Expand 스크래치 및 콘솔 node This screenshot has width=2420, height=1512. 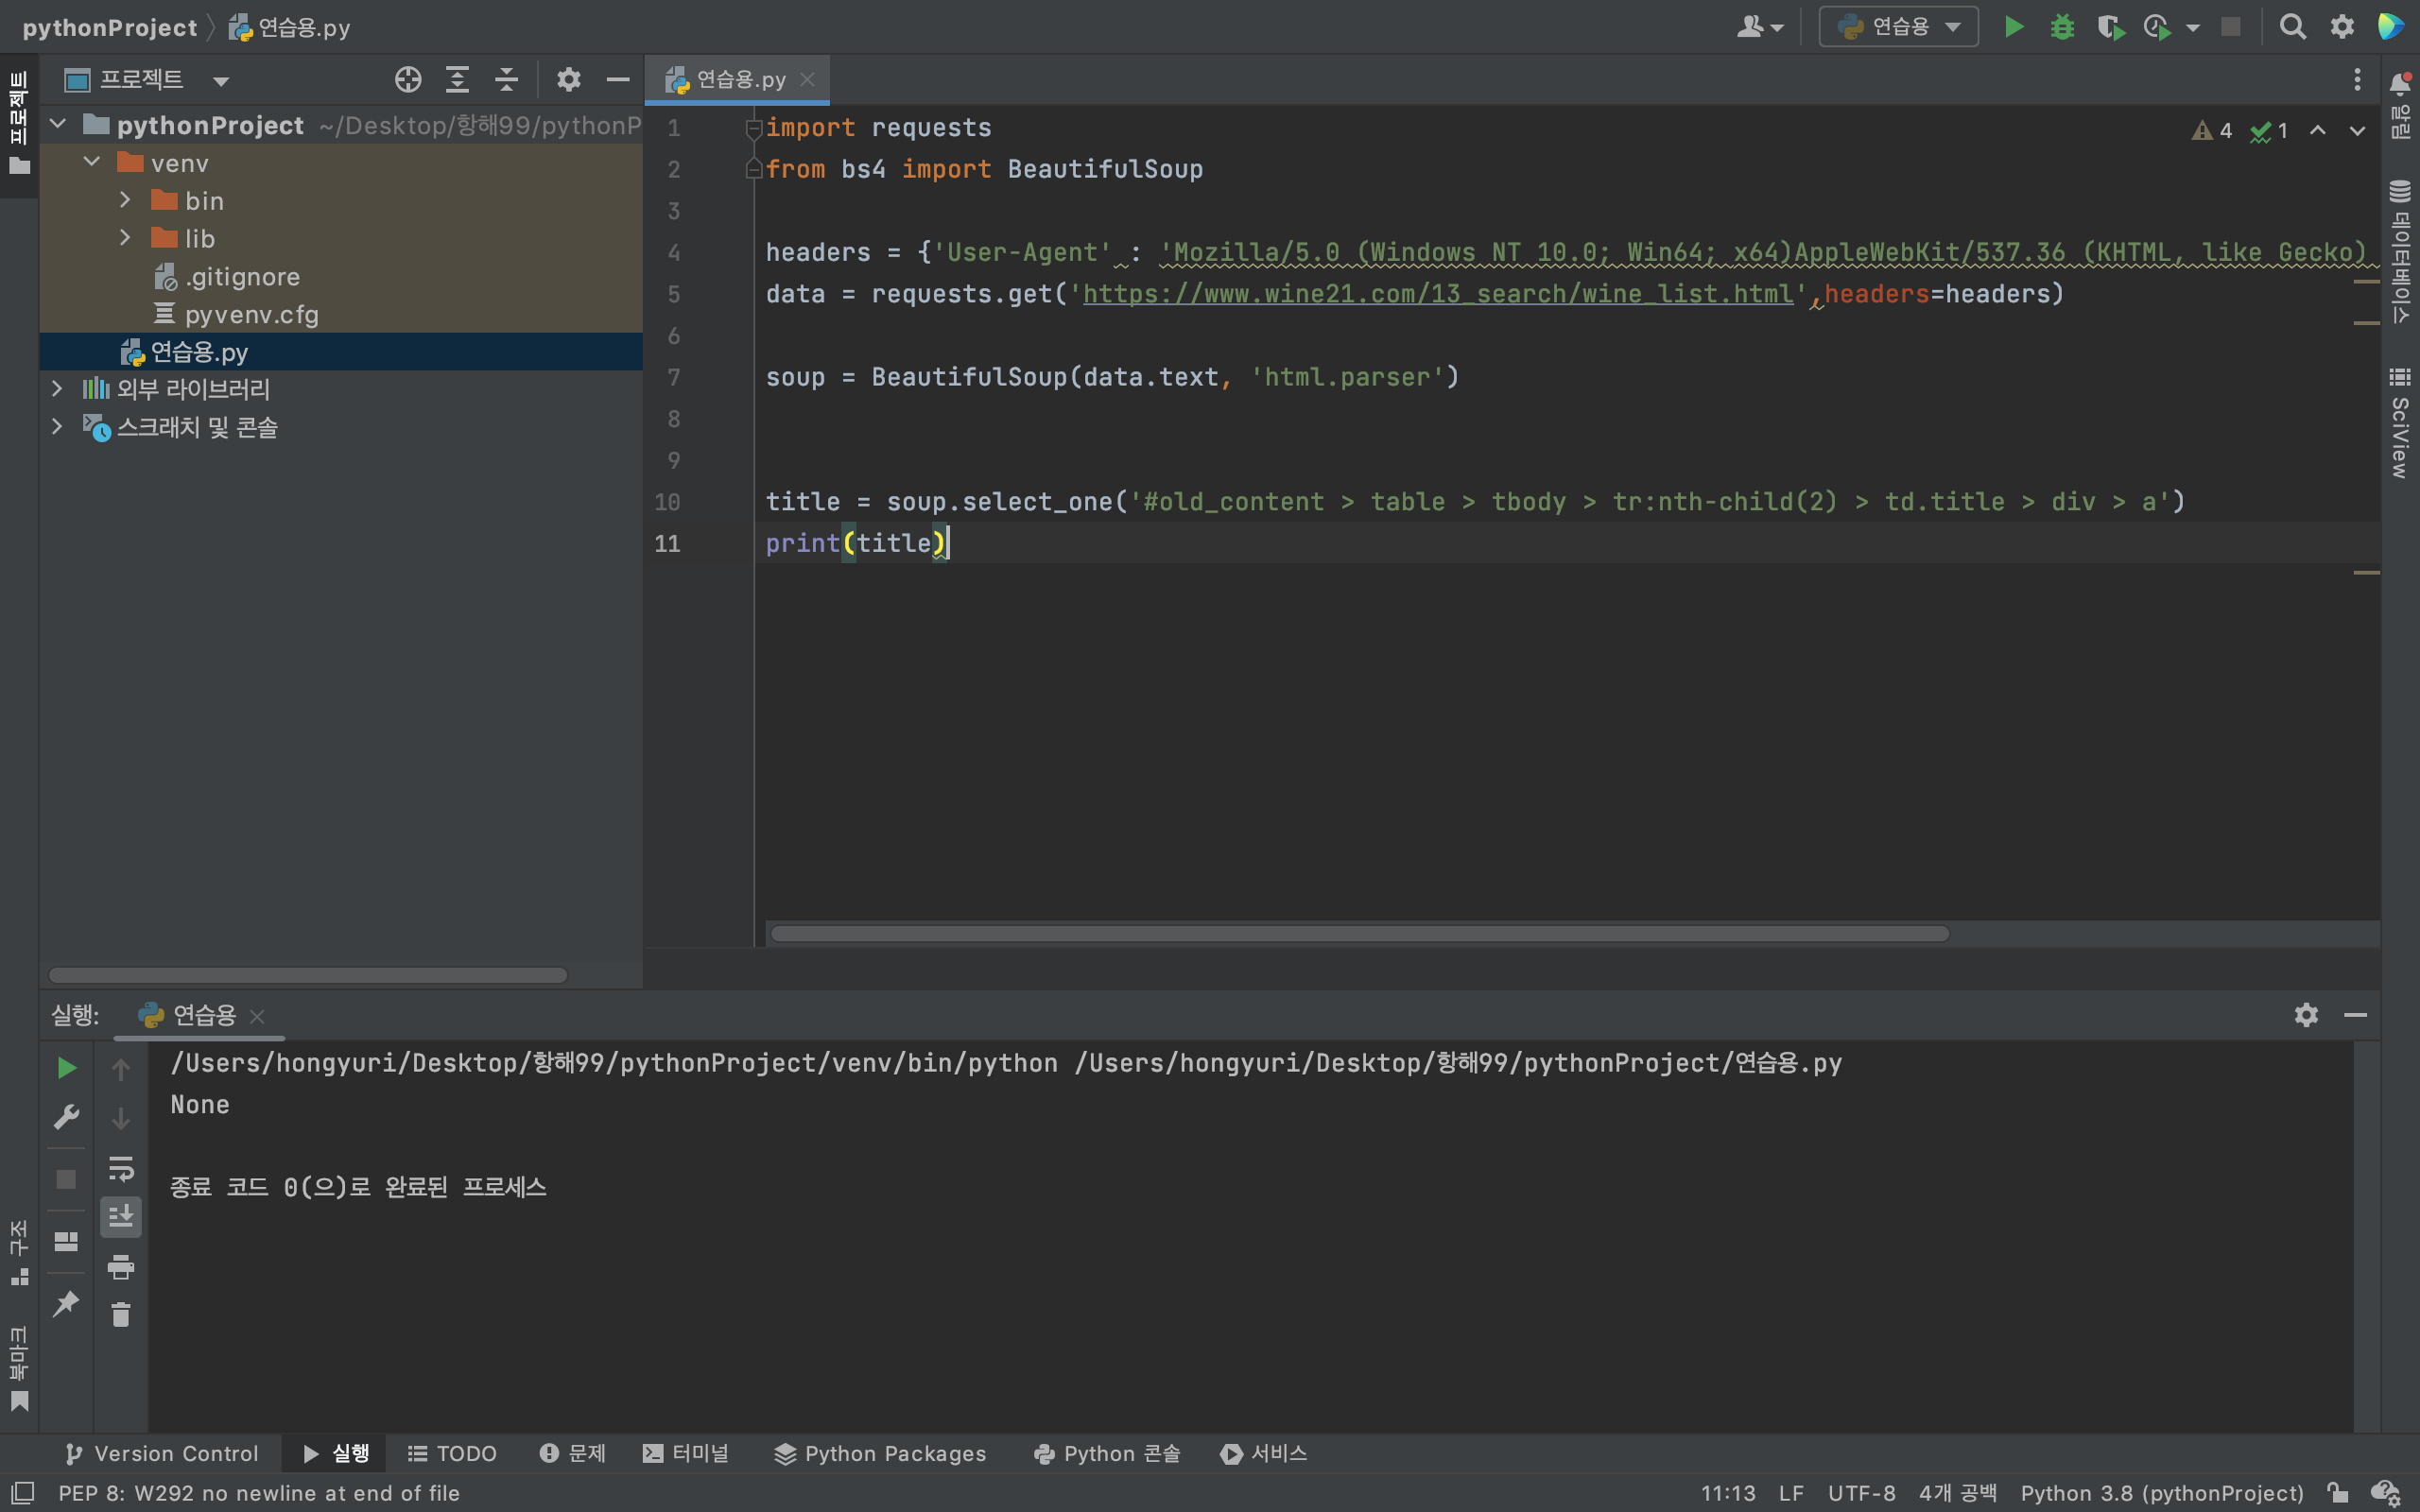tap(57, 426)
